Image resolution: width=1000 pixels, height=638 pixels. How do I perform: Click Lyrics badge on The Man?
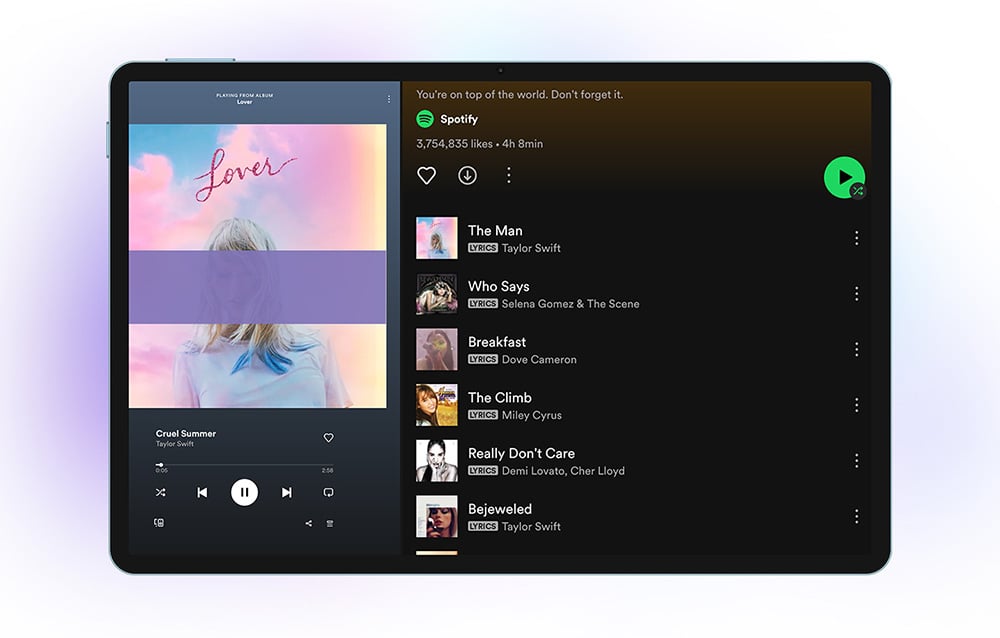coord(483,248)
